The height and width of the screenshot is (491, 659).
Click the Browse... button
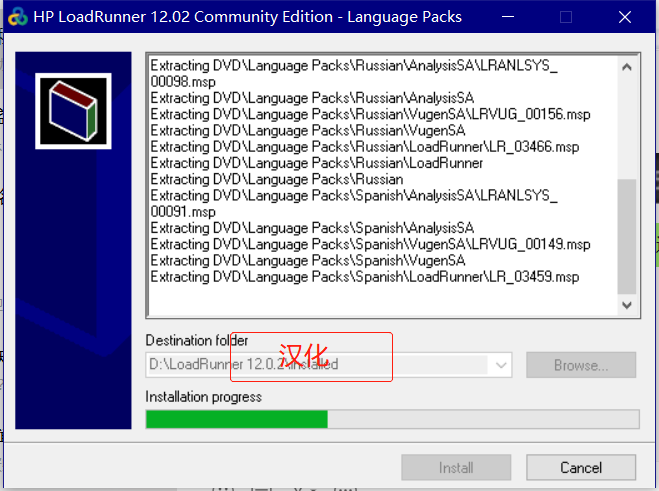tap(581, 365)
